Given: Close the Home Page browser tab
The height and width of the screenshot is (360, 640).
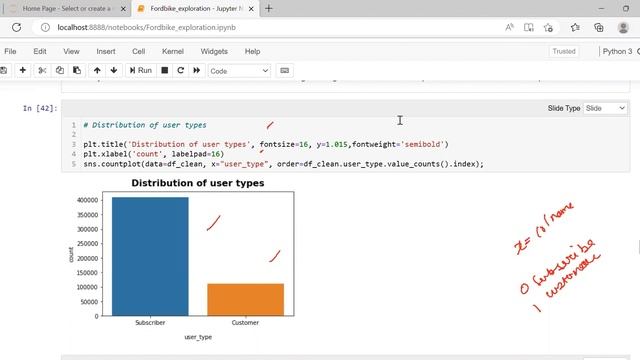Looking at the screenshot, I should 123,9.
